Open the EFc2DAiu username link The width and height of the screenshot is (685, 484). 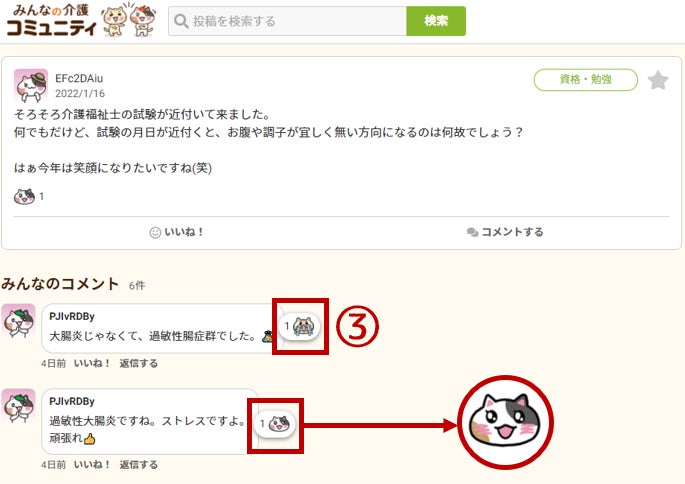pyautogui.click(x=79, y=79)
